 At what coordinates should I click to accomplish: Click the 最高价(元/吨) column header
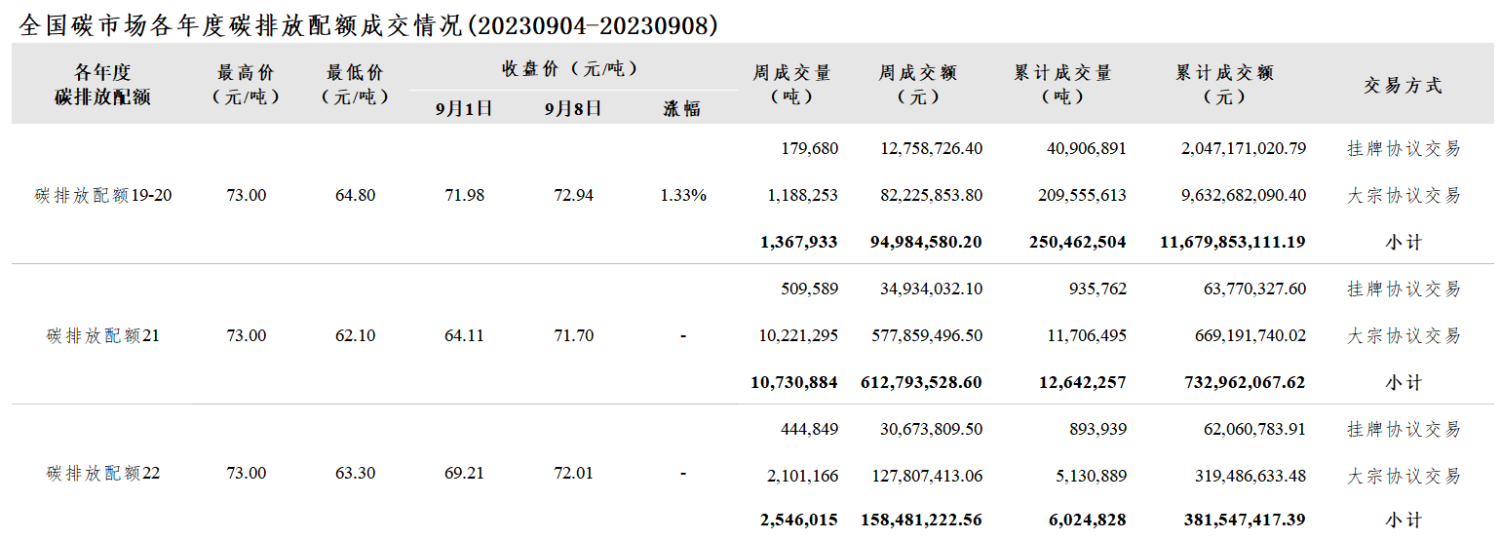coord(246,85)
